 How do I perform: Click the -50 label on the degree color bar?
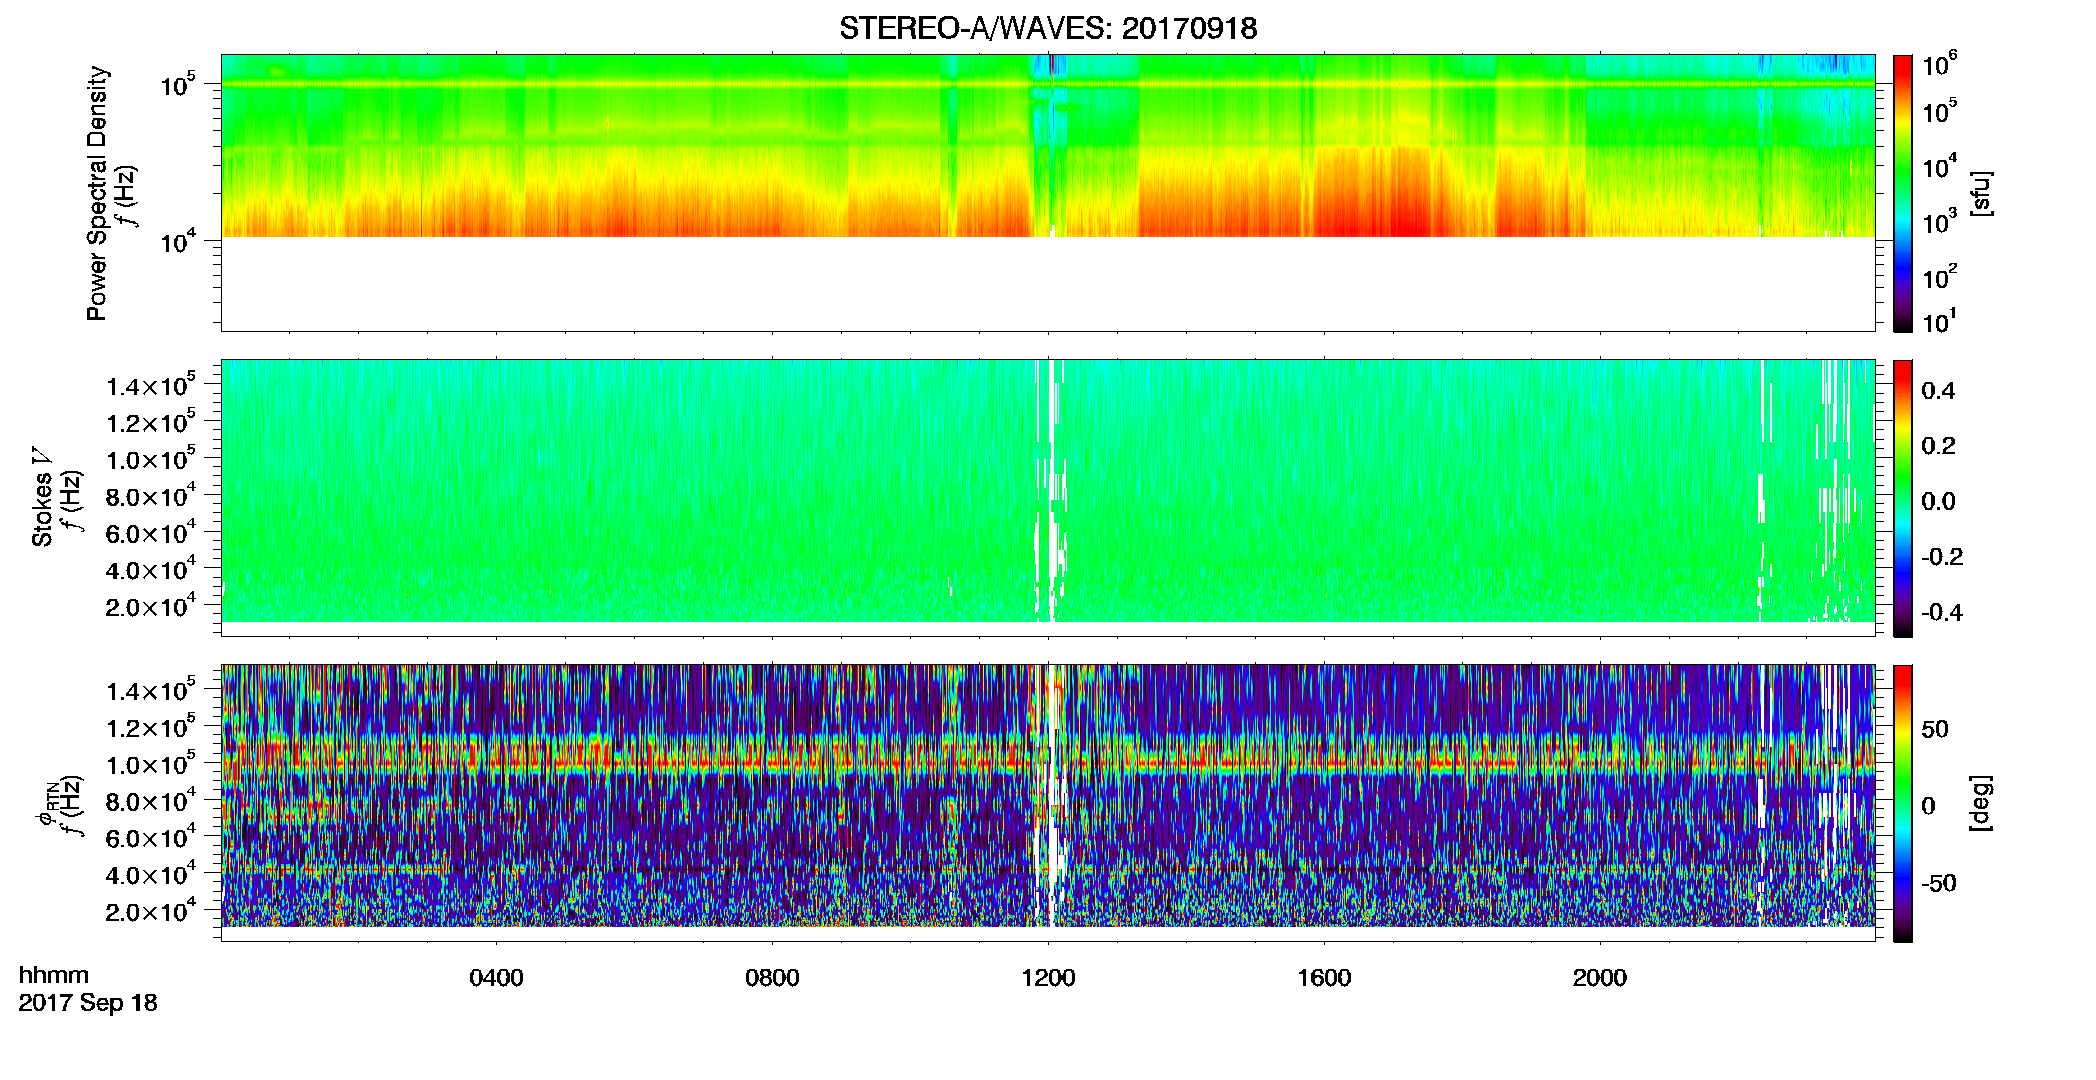point(1938,883)
